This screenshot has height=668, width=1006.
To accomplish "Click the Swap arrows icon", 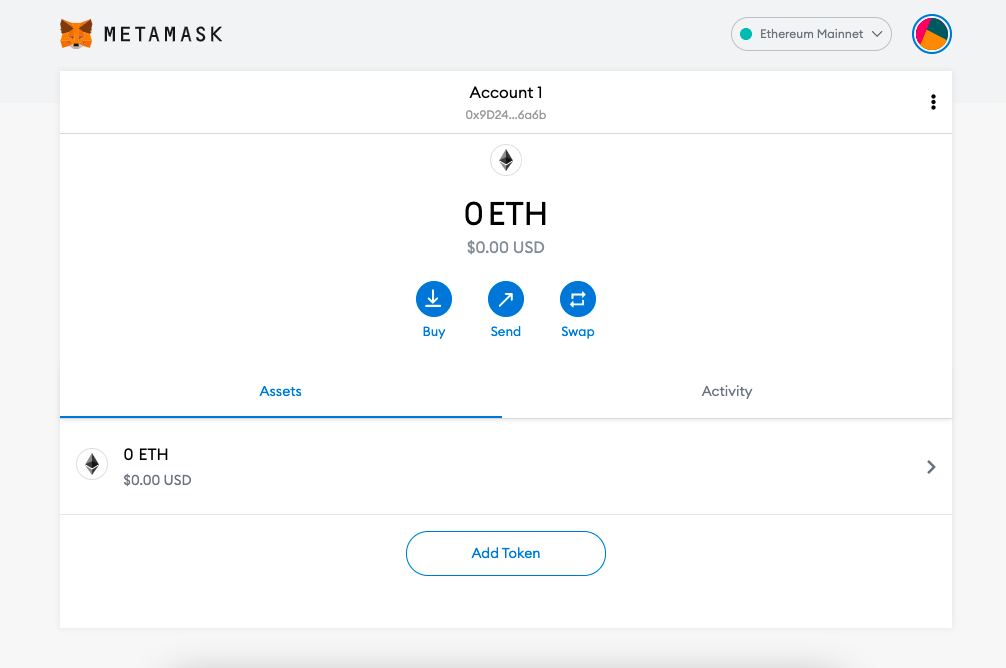I will tap(577, 299).
